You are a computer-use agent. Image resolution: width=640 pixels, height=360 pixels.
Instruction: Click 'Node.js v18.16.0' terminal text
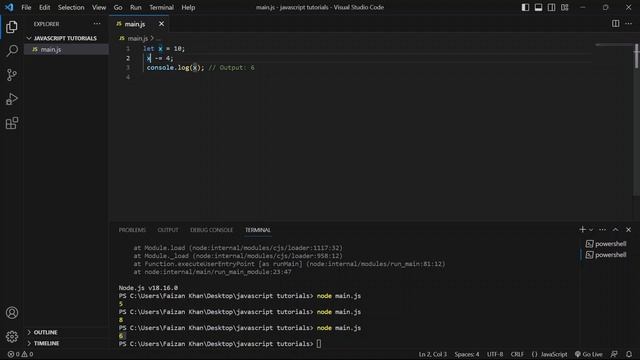[148, 288]
